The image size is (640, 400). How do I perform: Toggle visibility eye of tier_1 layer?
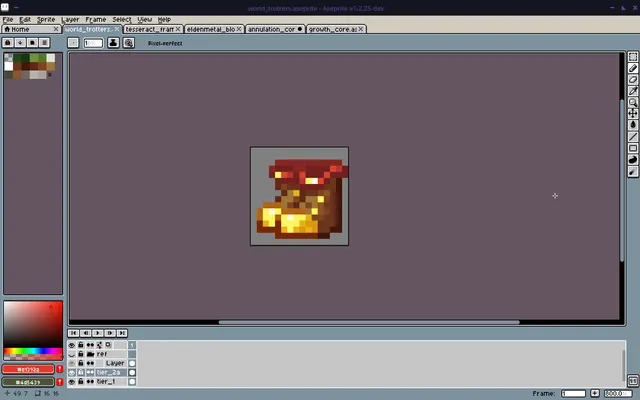[x=72, y=382]
